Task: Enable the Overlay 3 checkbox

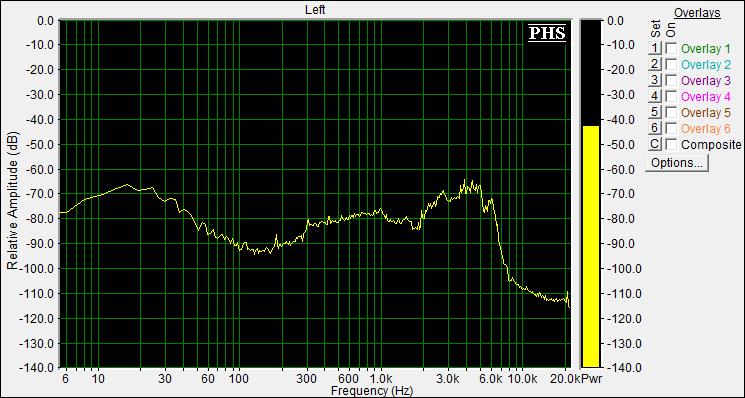Action: [671, 81]
